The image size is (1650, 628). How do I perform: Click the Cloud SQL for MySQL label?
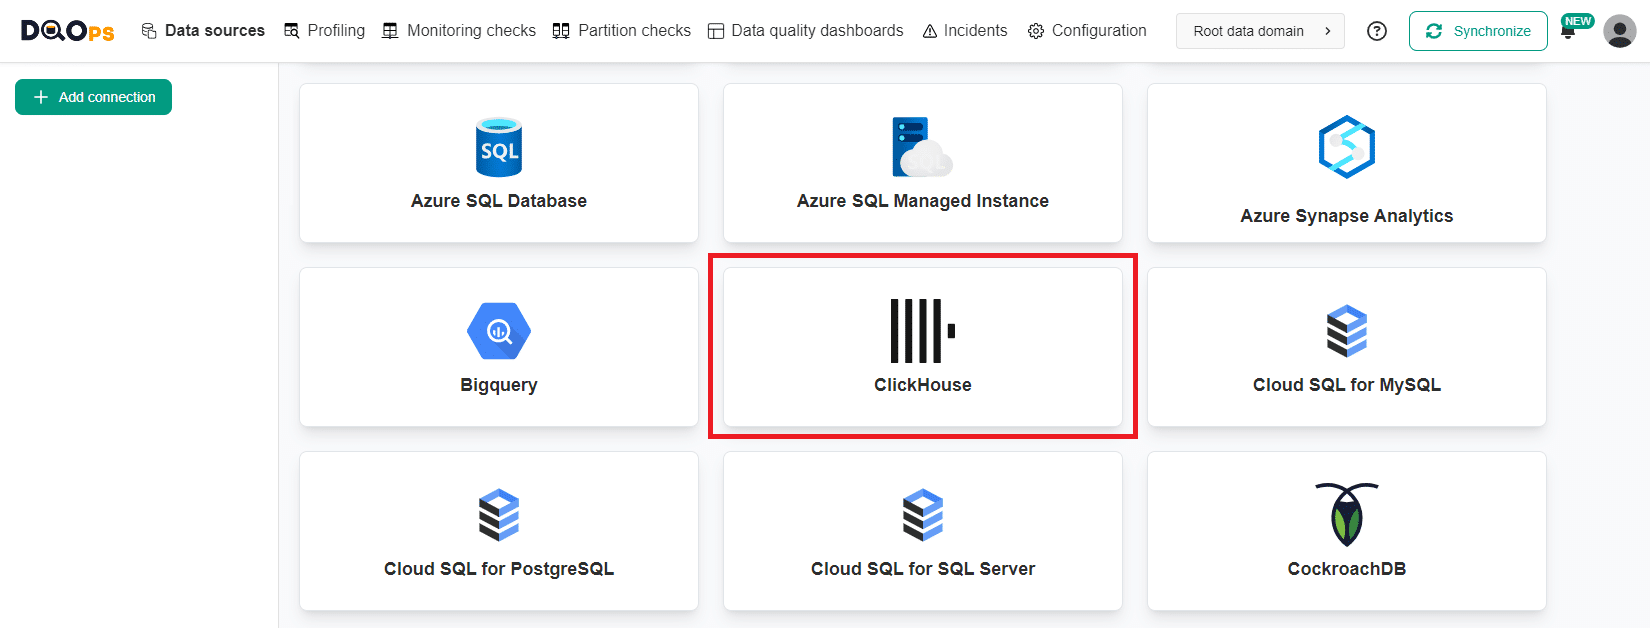tap(1347, 385)
